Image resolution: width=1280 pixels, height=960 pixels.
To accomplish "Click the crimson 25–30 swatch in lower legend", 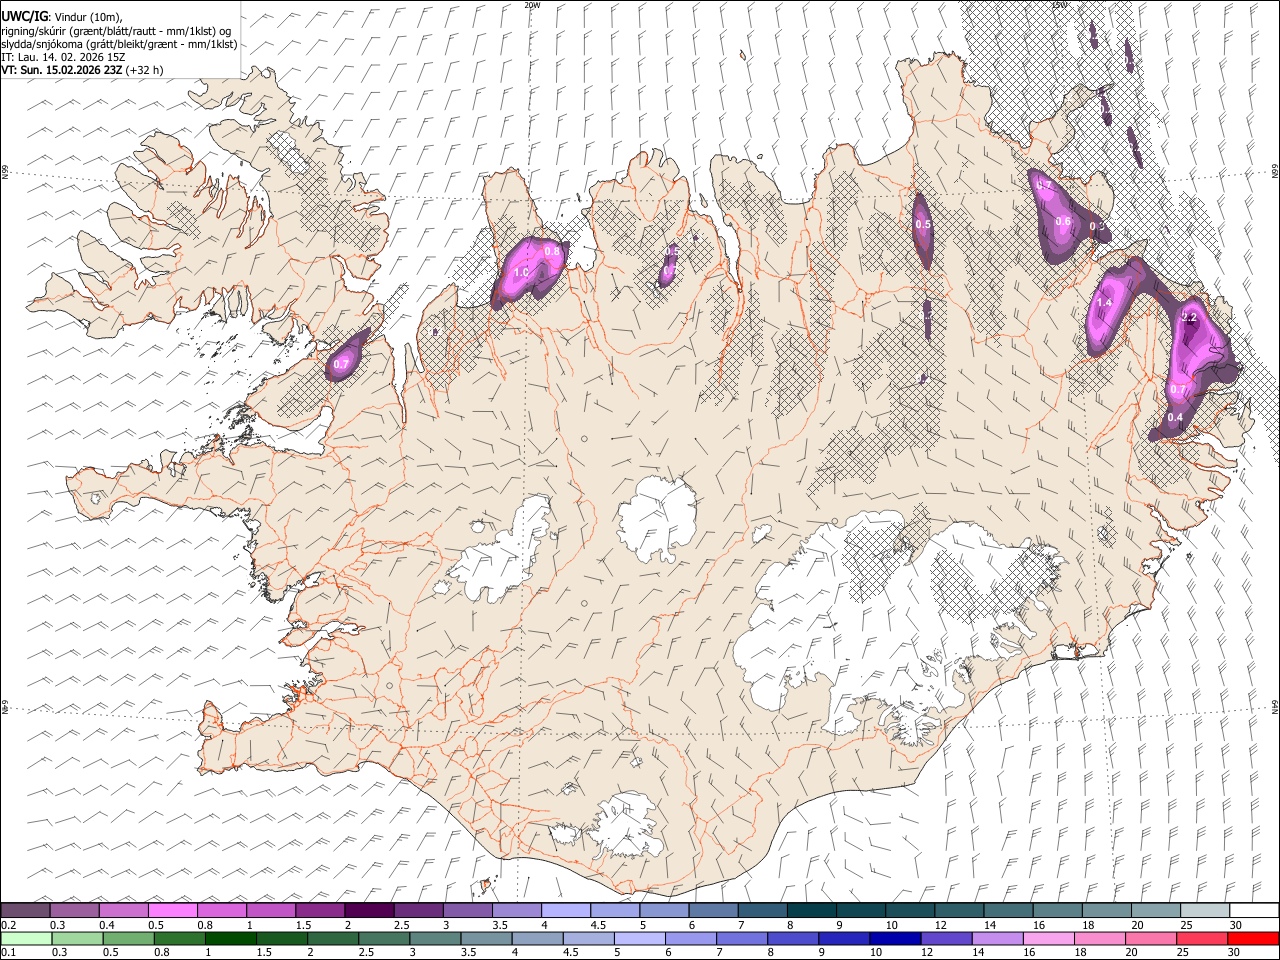I will [x=1202, y=939].
